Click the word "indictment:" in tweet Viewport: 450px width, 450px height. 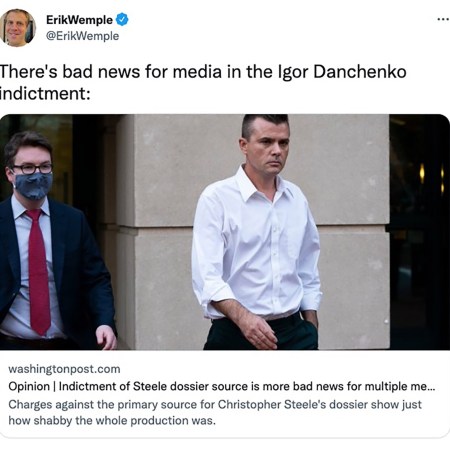(x=45, y=93)
